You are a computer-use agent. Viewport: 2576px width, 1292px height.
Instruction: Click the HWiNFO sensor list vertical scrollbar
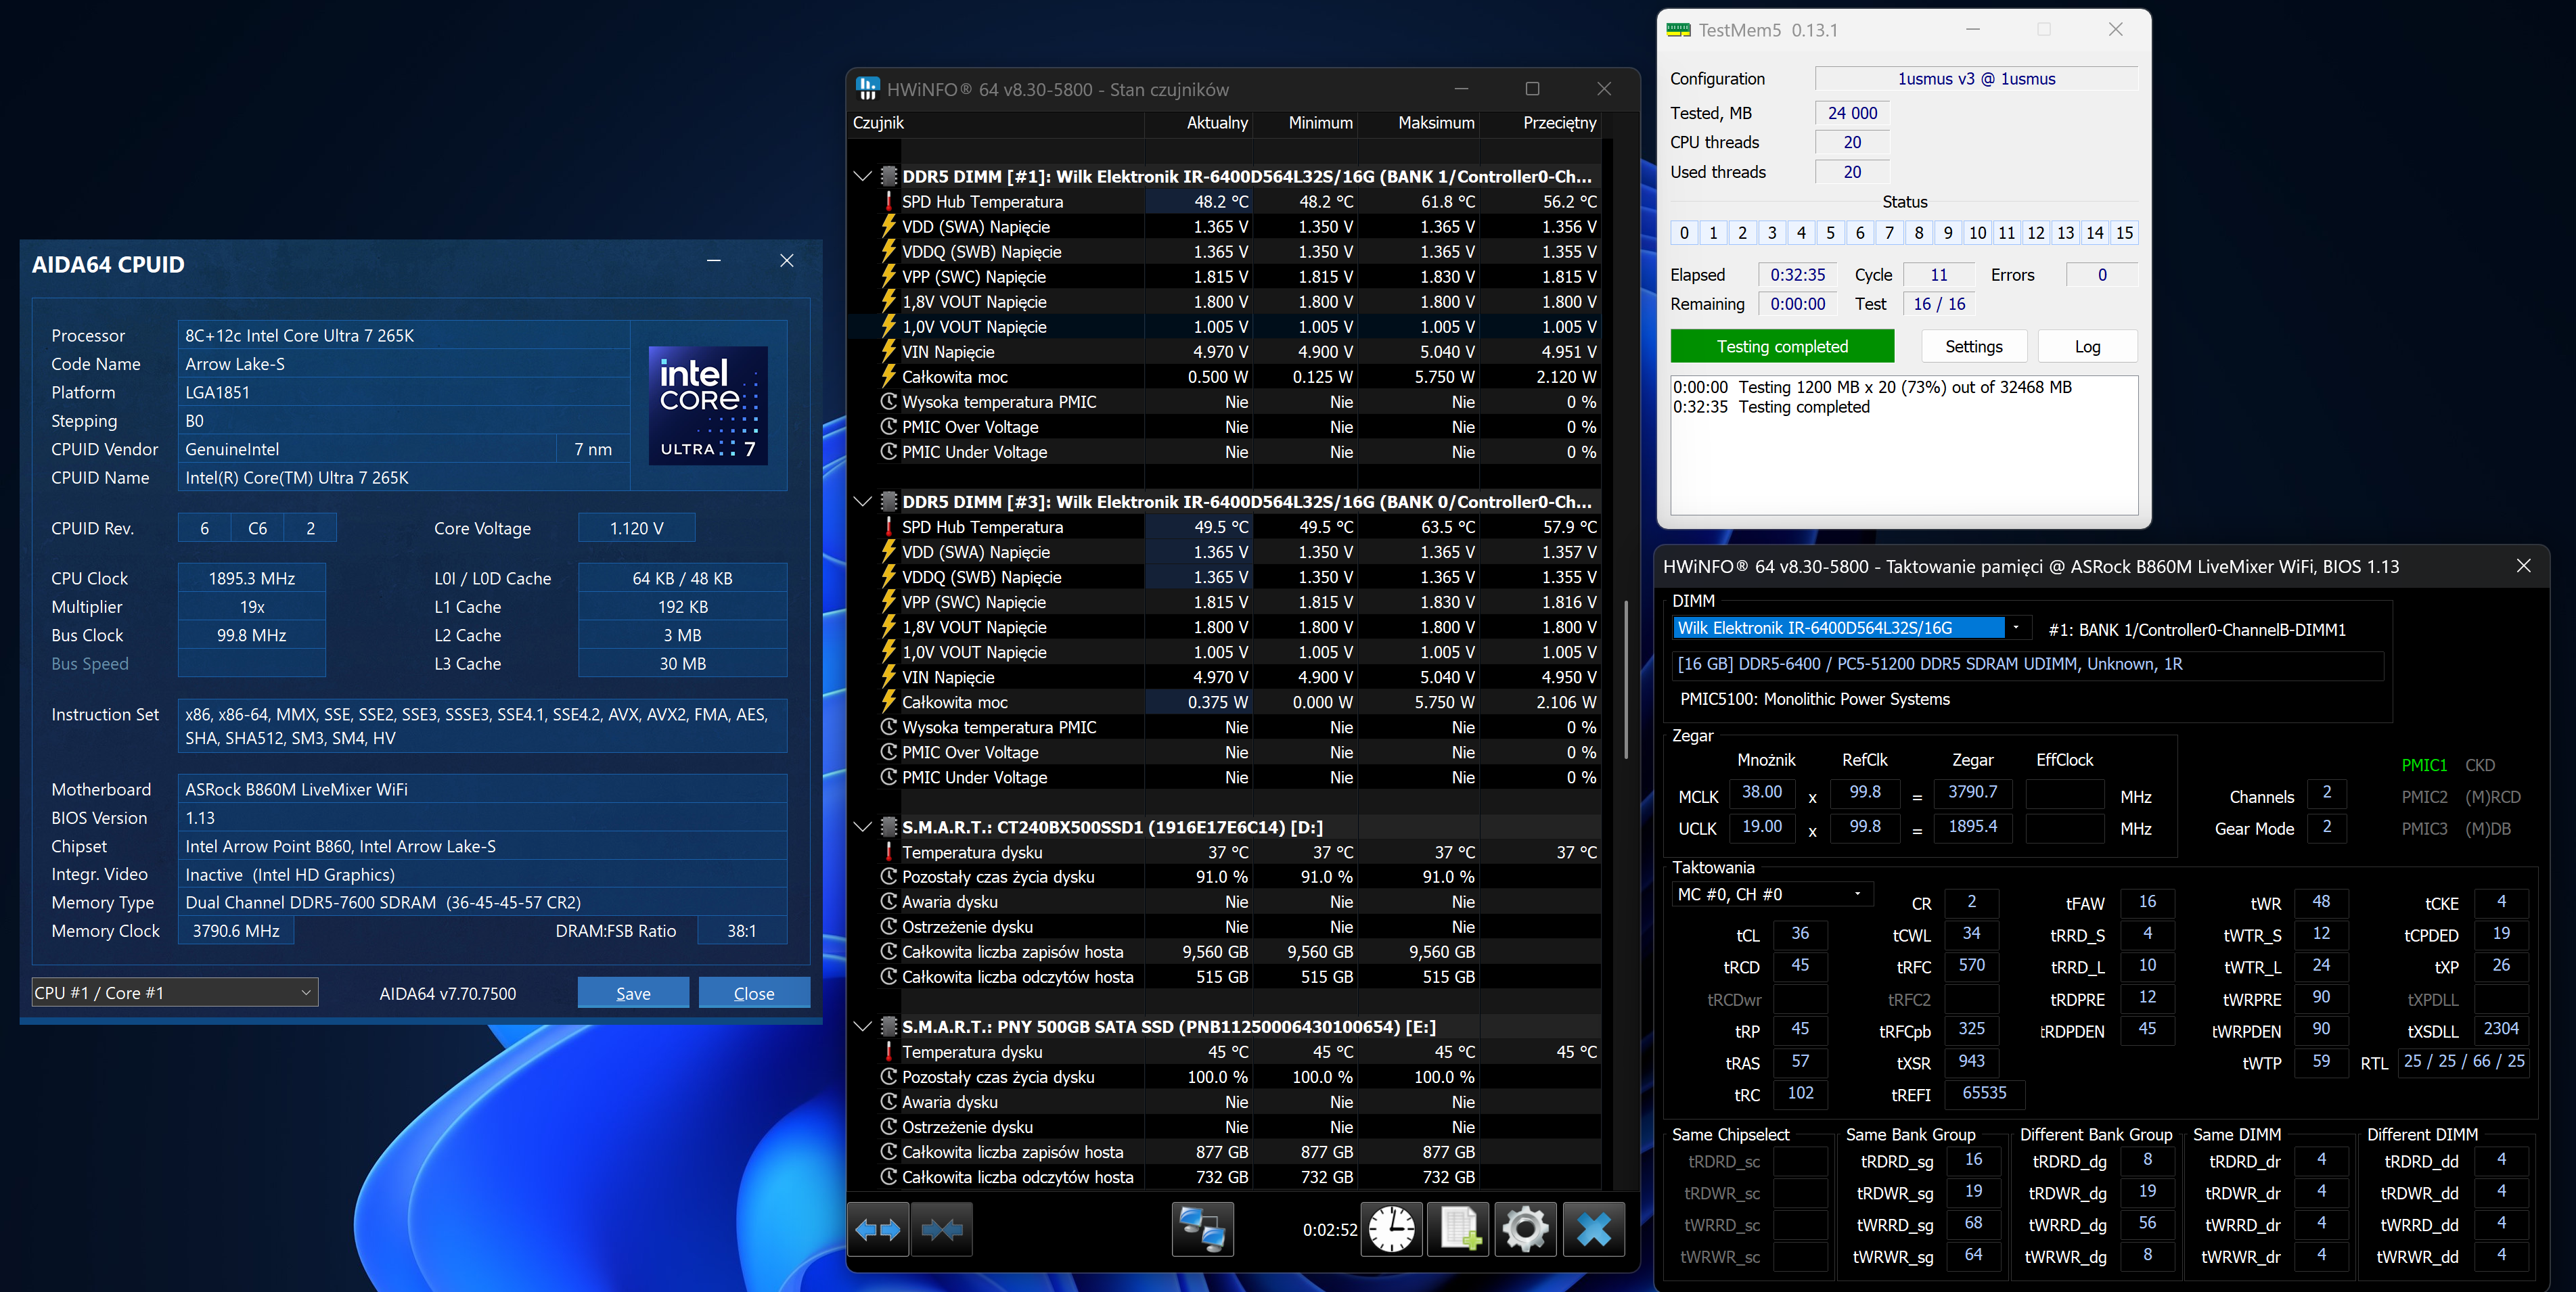(x=1626, y=680)
